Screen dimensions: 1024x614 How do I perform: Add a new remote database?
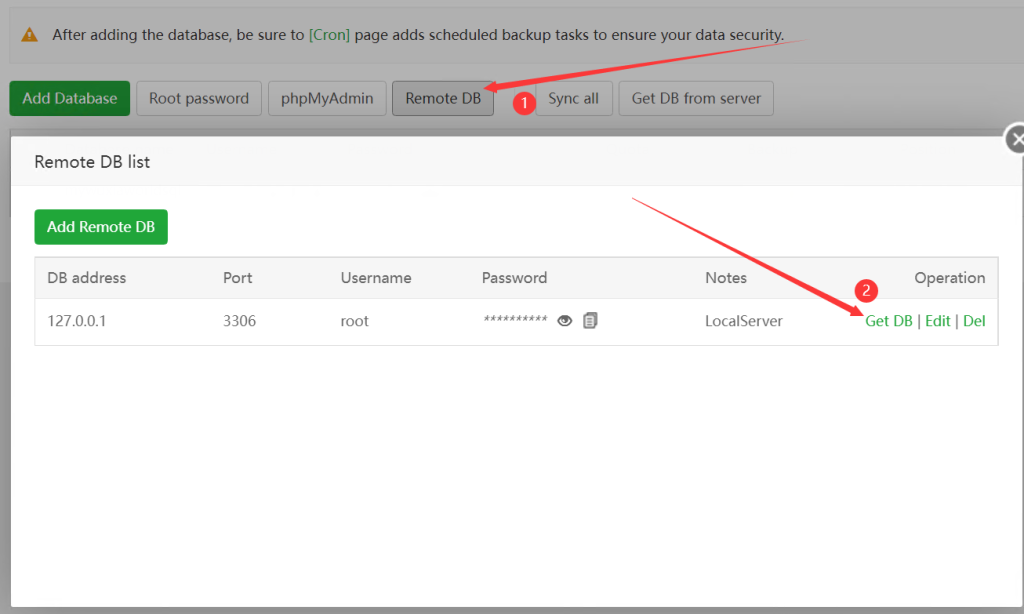point(101,227)
